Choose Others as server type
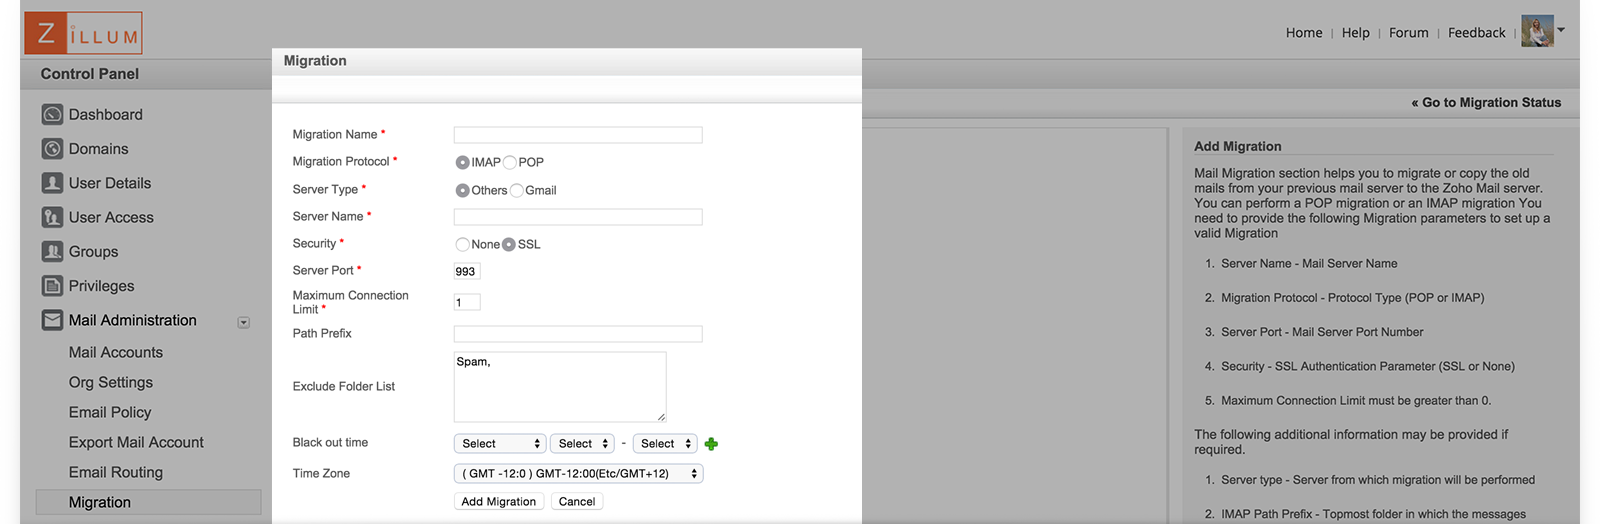 click(462, 190)
